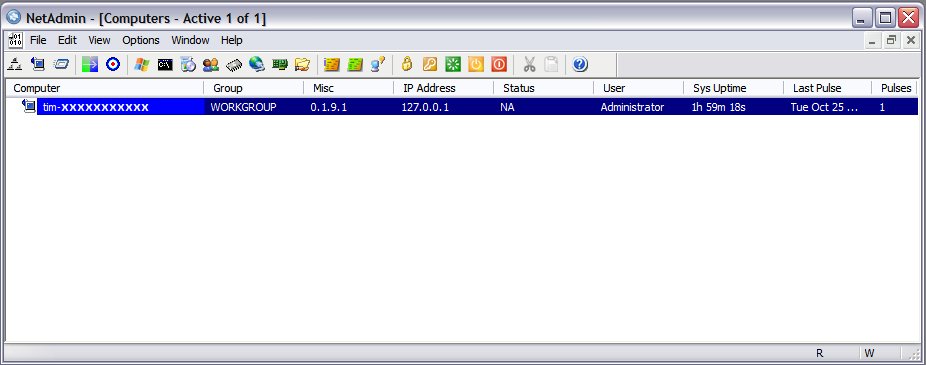926x365 pixels.
Task: Click the stacked windows toolbar icon
Action: [x=61, y=64]
